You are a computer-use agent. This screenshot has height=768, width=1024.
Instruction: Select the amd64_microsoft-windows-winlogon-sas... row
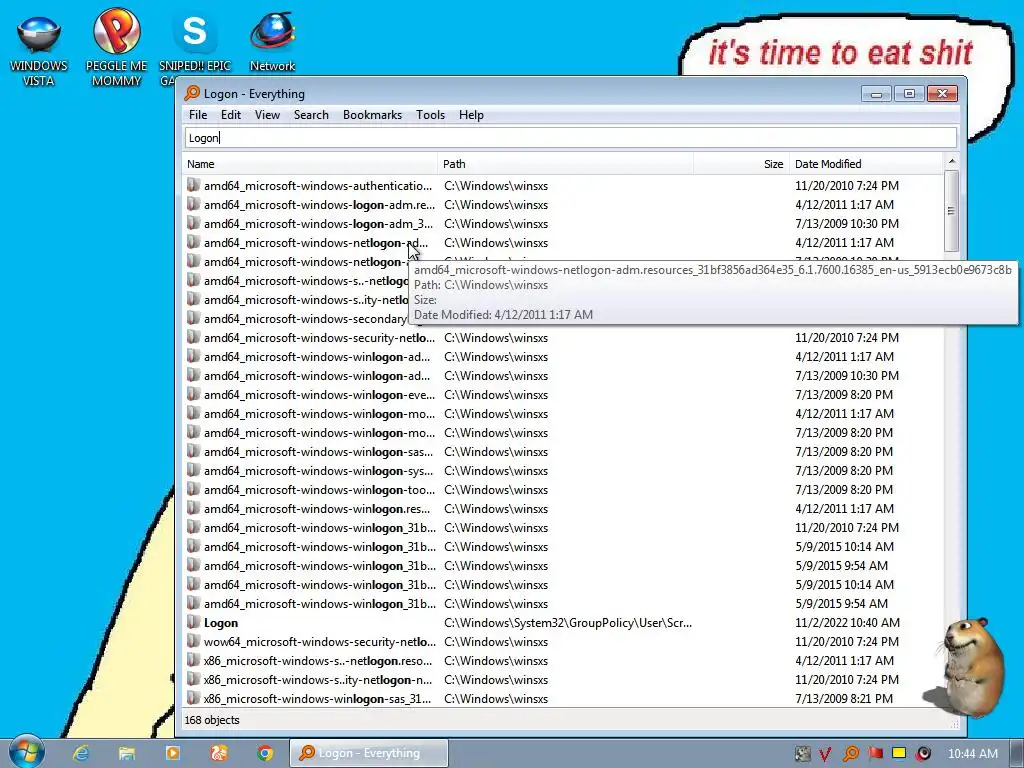click(563, 451)
